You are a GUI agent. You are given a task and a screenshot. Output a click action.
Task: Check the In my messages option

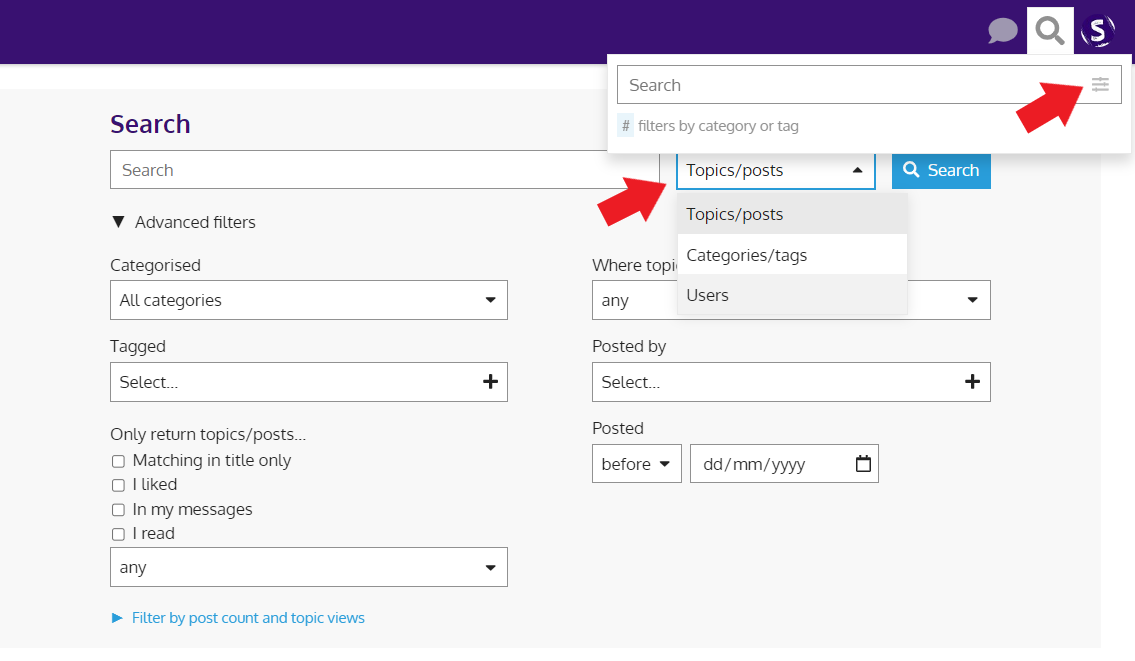(x=118, y=510)
